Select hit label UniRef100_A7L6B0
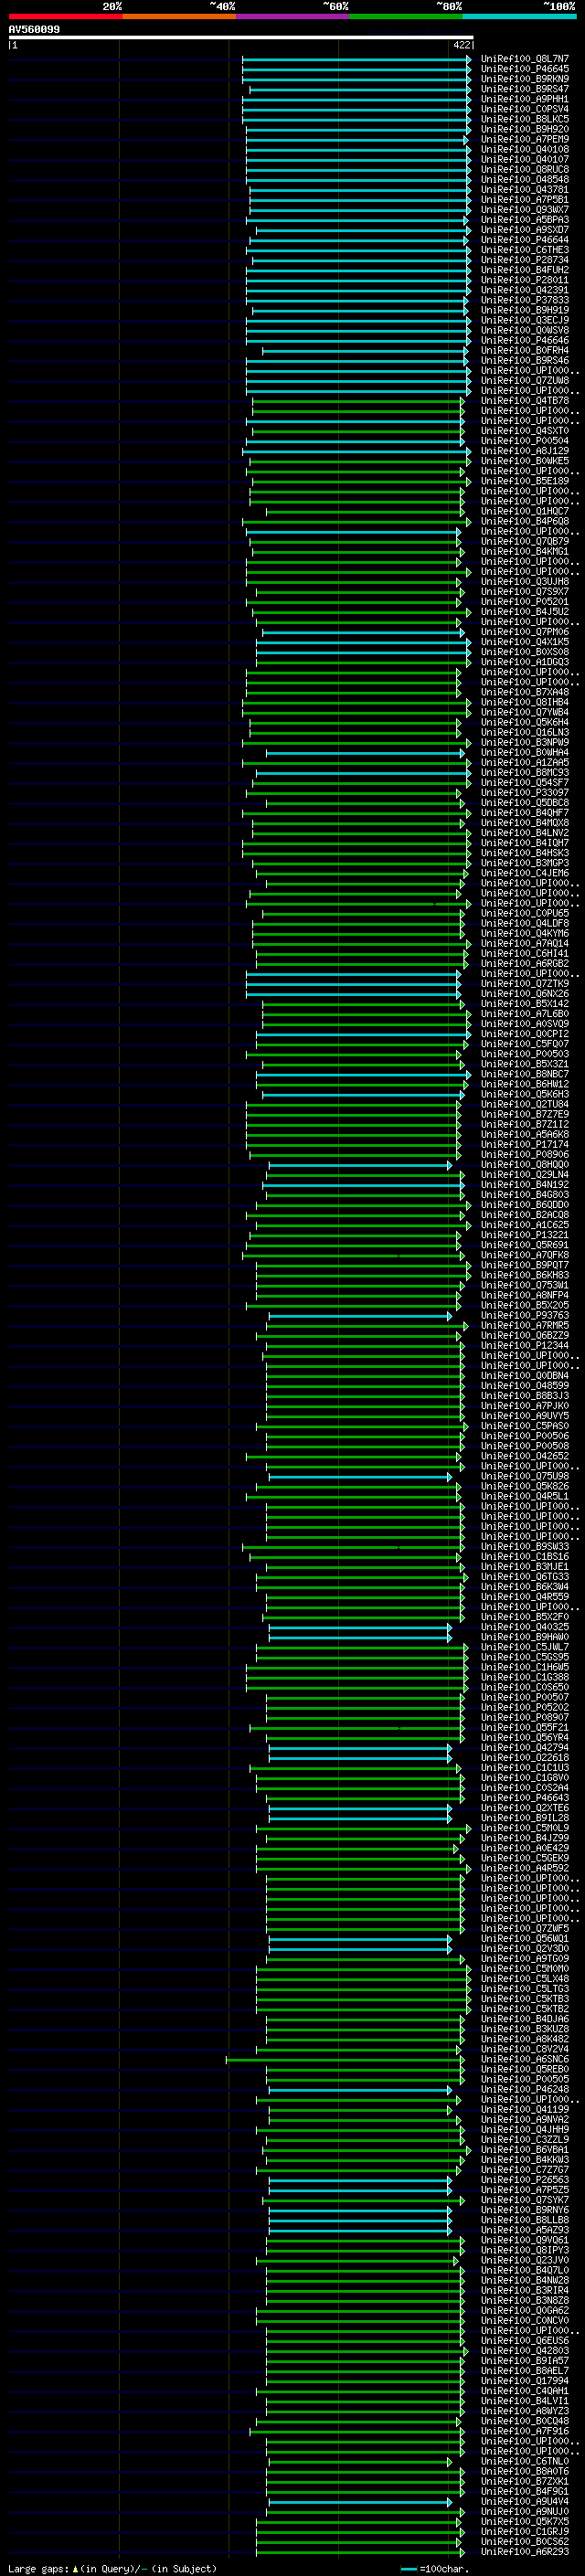 pyautogui.click(x=525, y=1014)
